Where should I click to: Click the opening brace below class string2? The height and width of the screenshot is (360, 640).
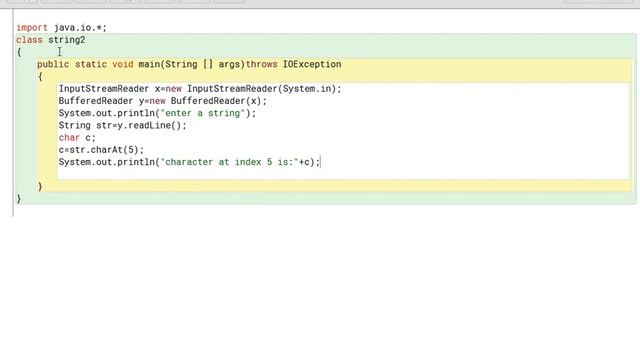point(19,52)
